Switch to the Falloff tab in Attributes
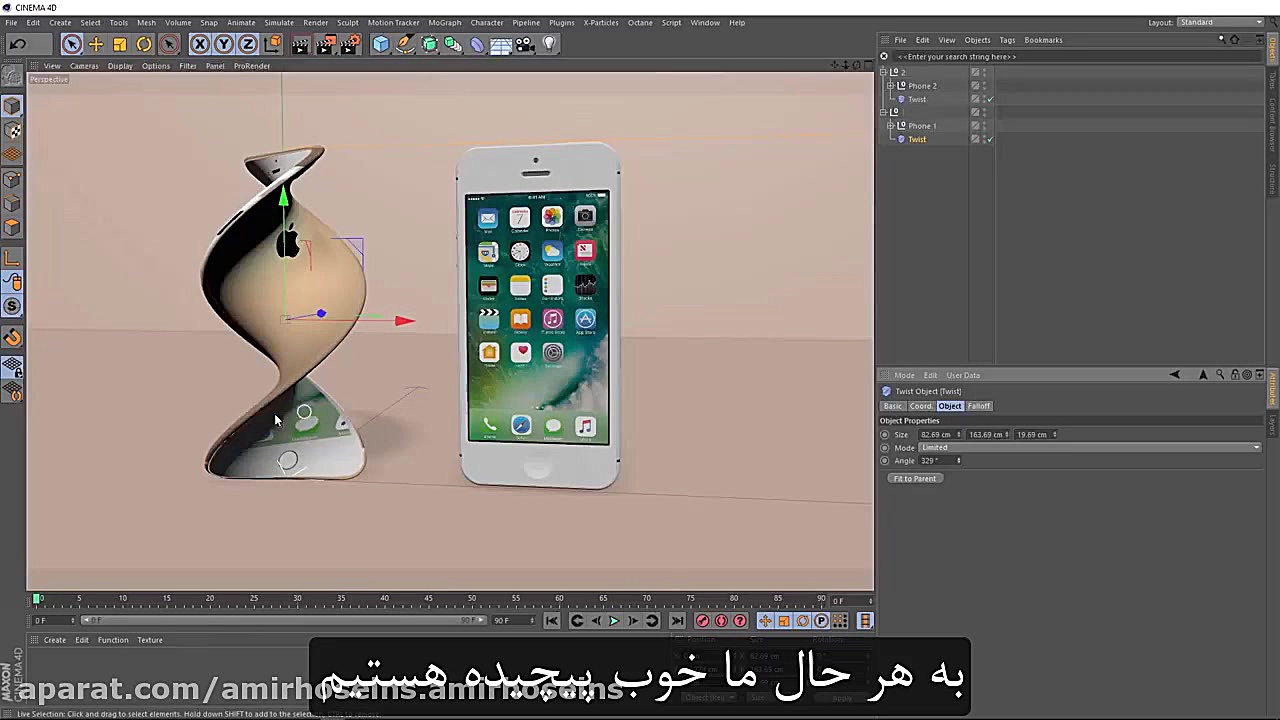The width and height of the screenshot is (1280, 720). 978,406
